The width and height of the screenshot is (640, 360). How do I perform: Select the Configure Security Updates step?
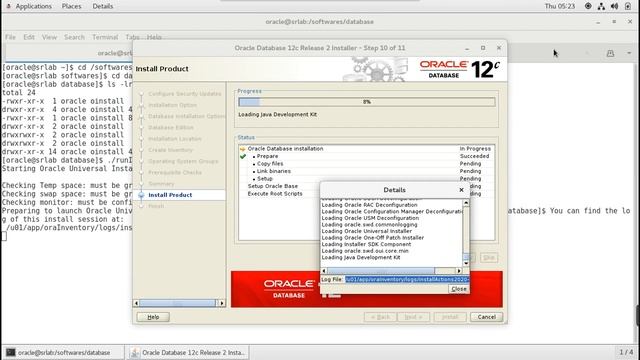point(184,94)
